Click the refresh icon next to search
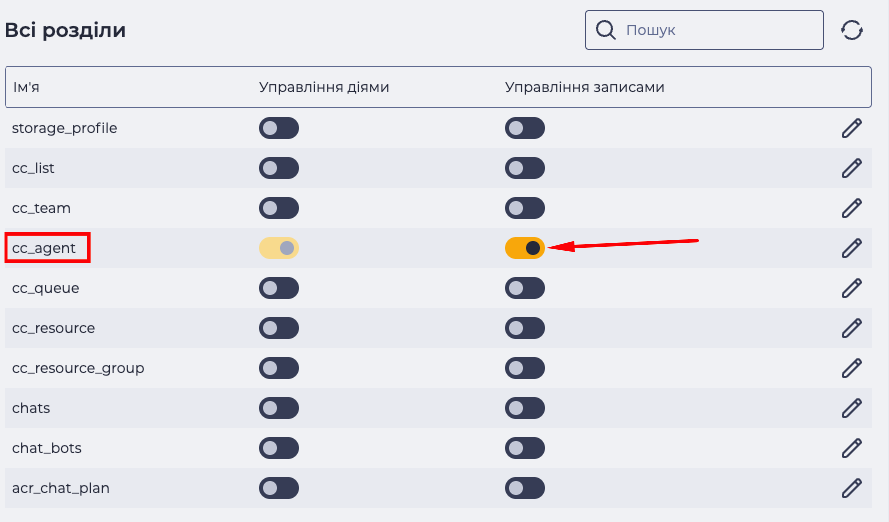 tap(852, 30)
